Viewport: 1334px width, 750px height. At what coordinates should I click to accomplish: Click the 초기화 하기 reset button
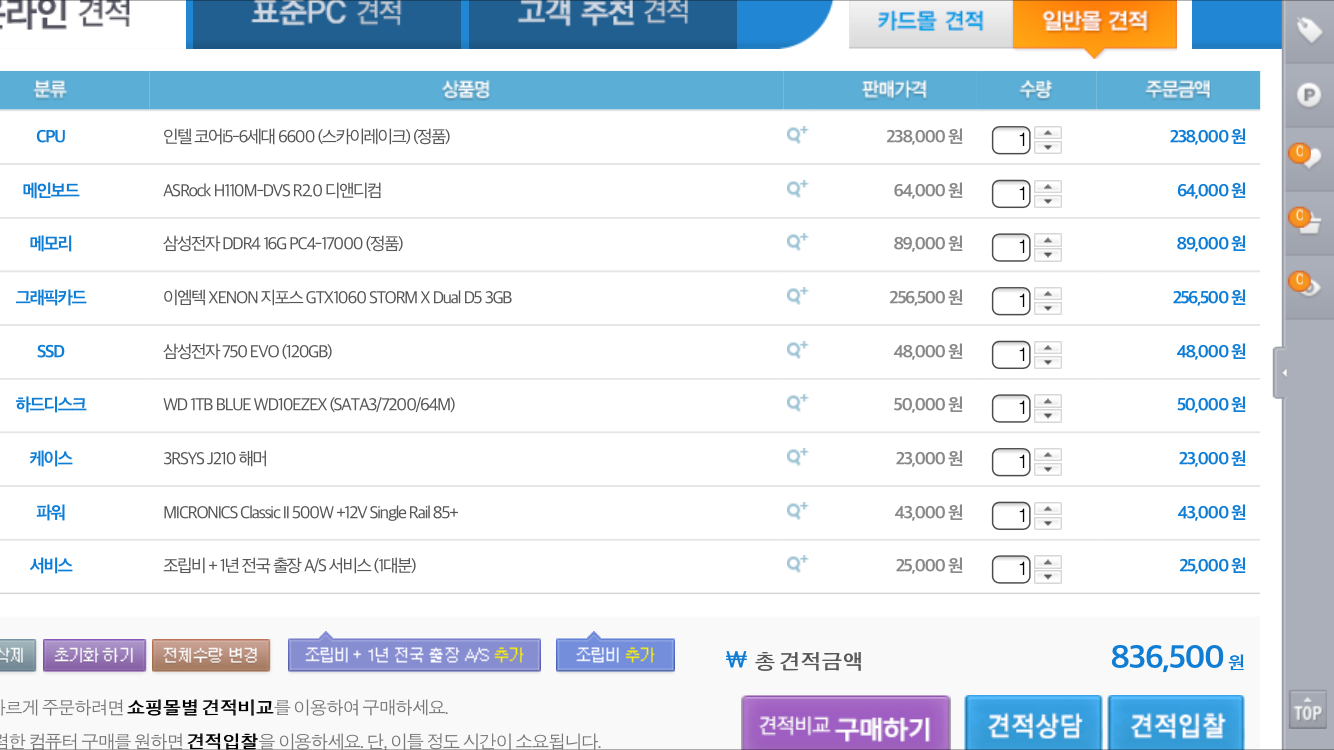pyautogui.click(x=94, y=655)
